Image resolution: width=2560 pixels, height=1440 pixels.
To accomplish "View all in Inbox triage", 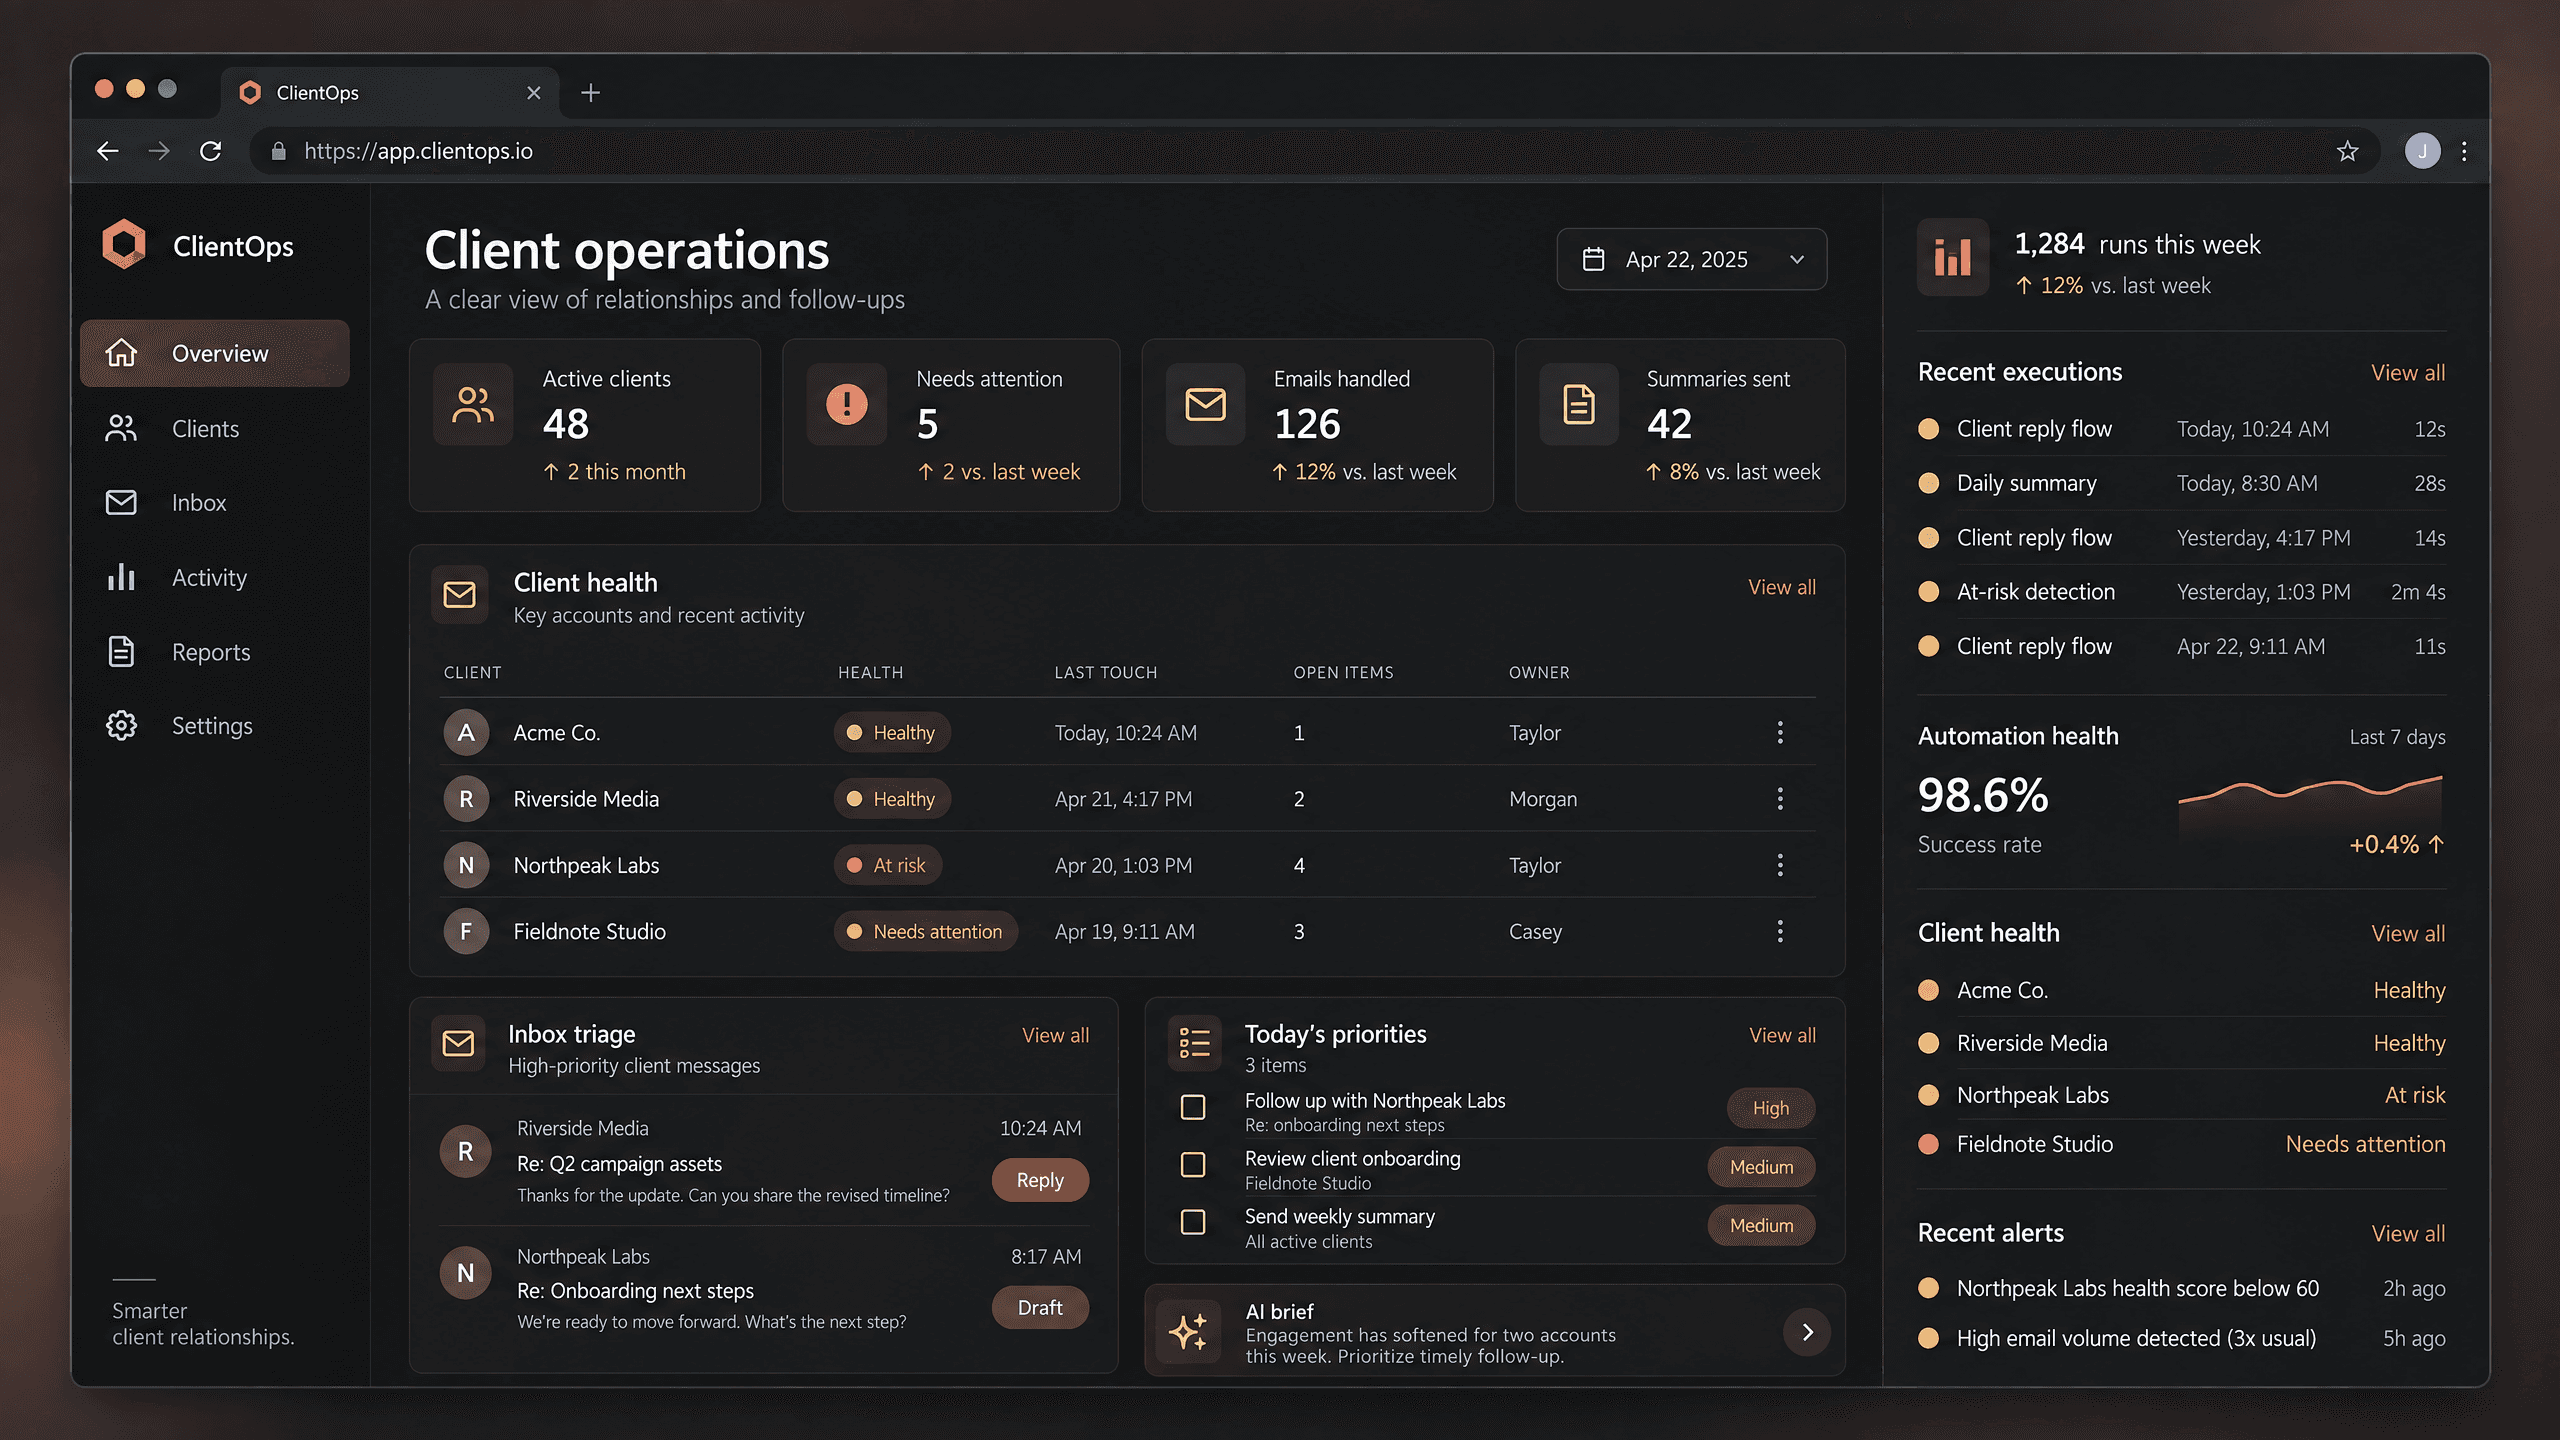I will (1055, 1035).
